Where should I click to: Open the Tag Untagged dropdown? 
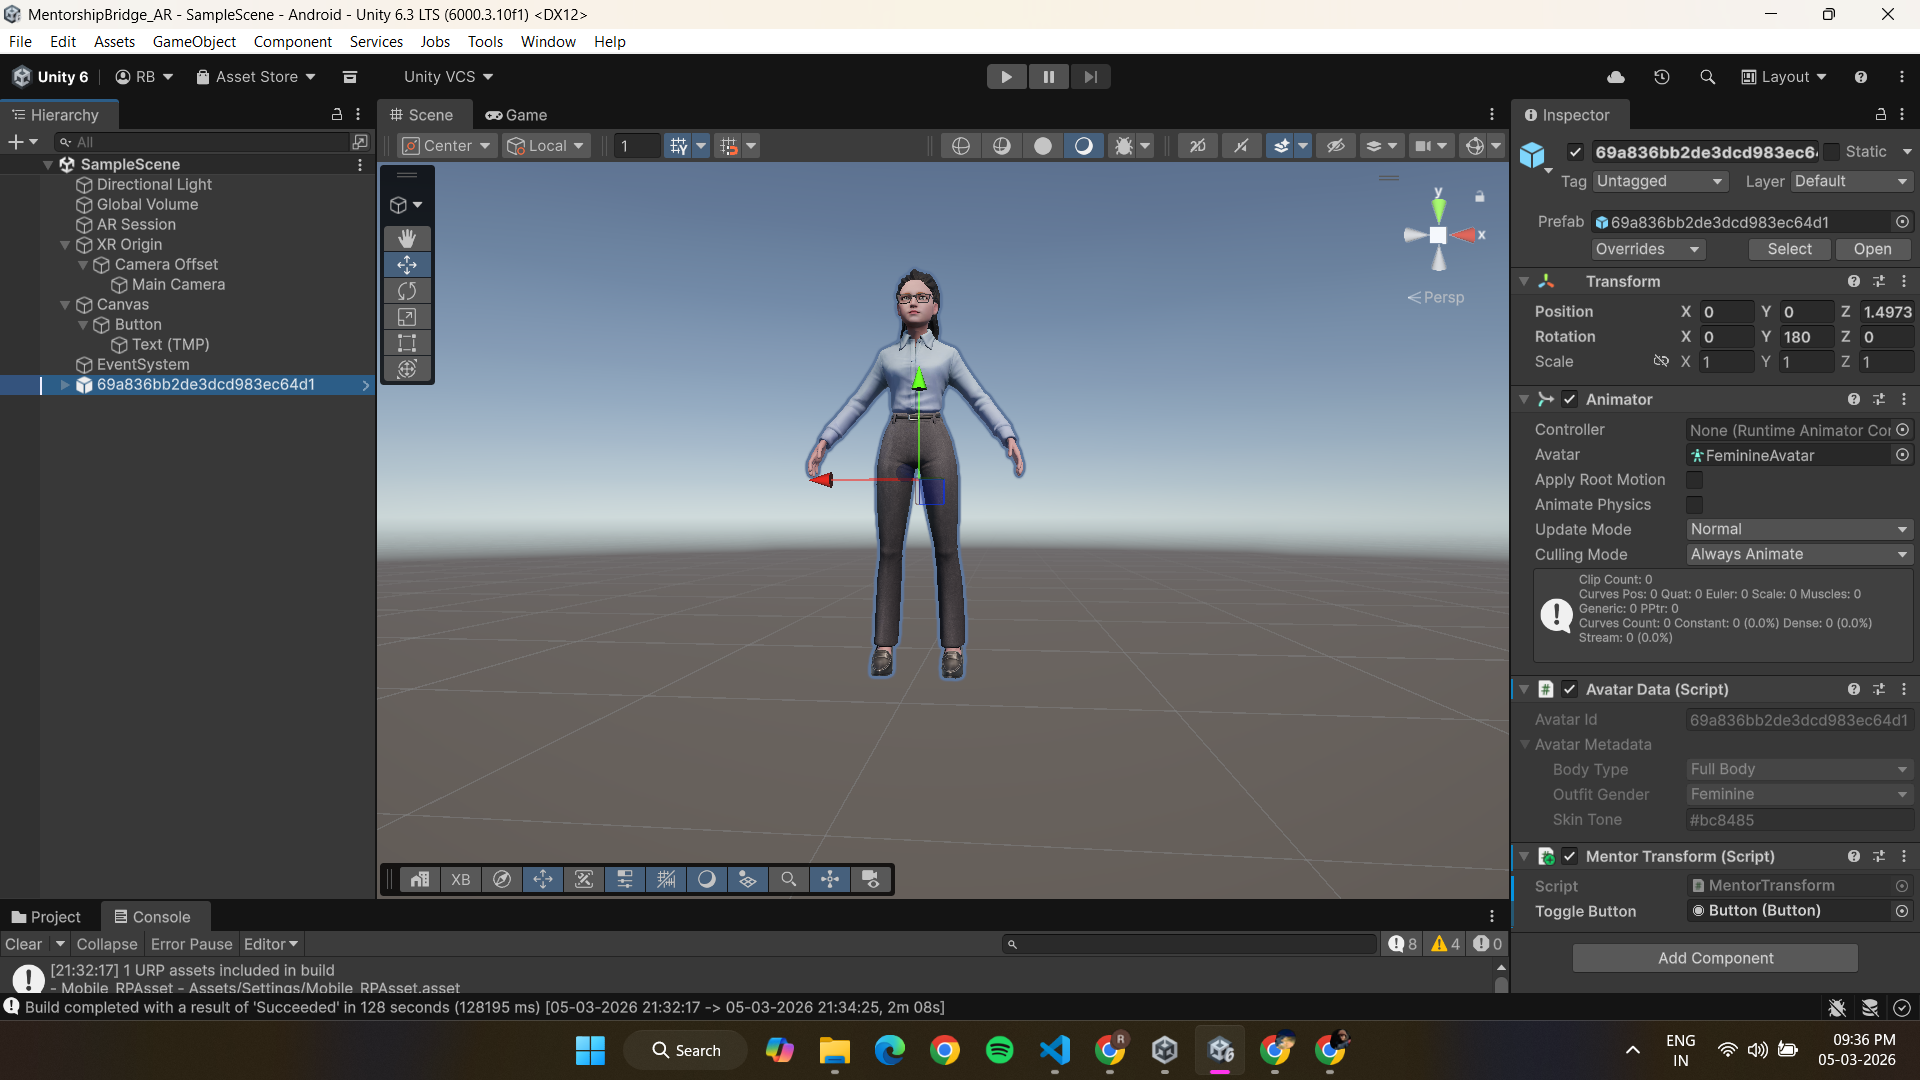click(x=1660, y=181)
